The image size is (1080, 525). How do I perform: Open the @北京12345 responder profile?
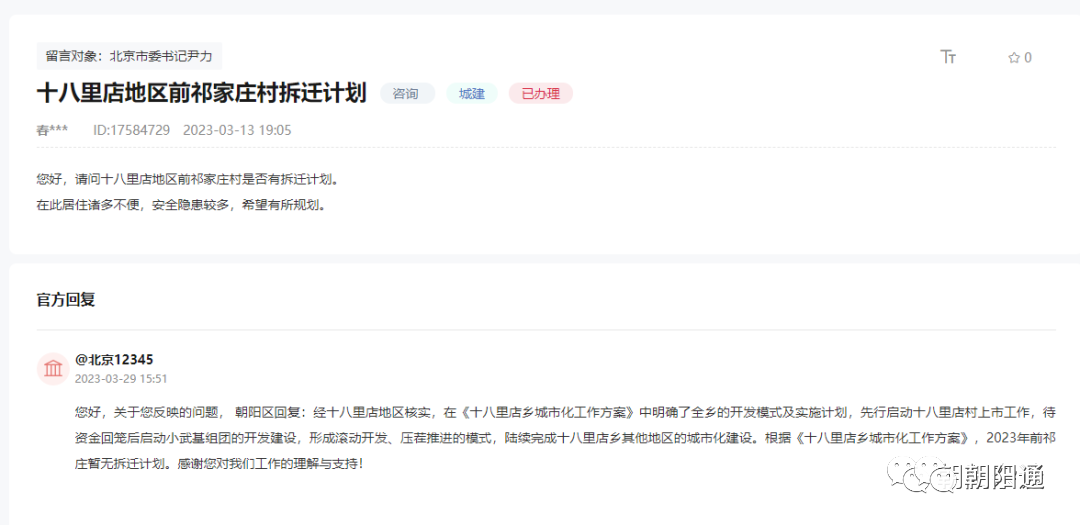point(114,360)
